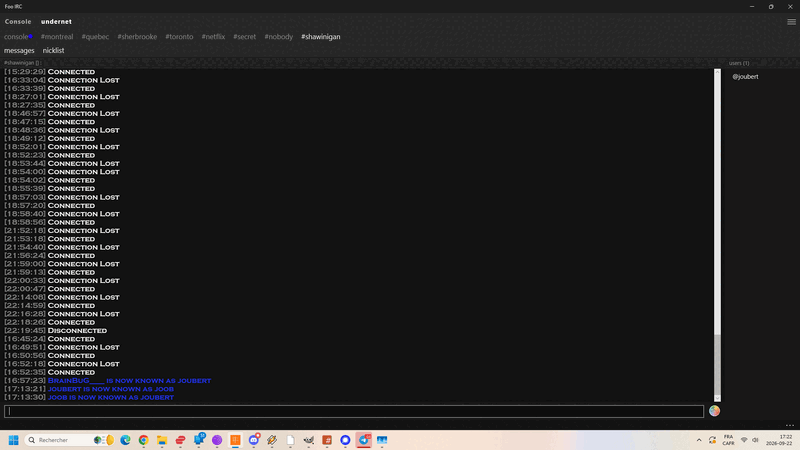Open Google Chrome from the taskbar

143,440
